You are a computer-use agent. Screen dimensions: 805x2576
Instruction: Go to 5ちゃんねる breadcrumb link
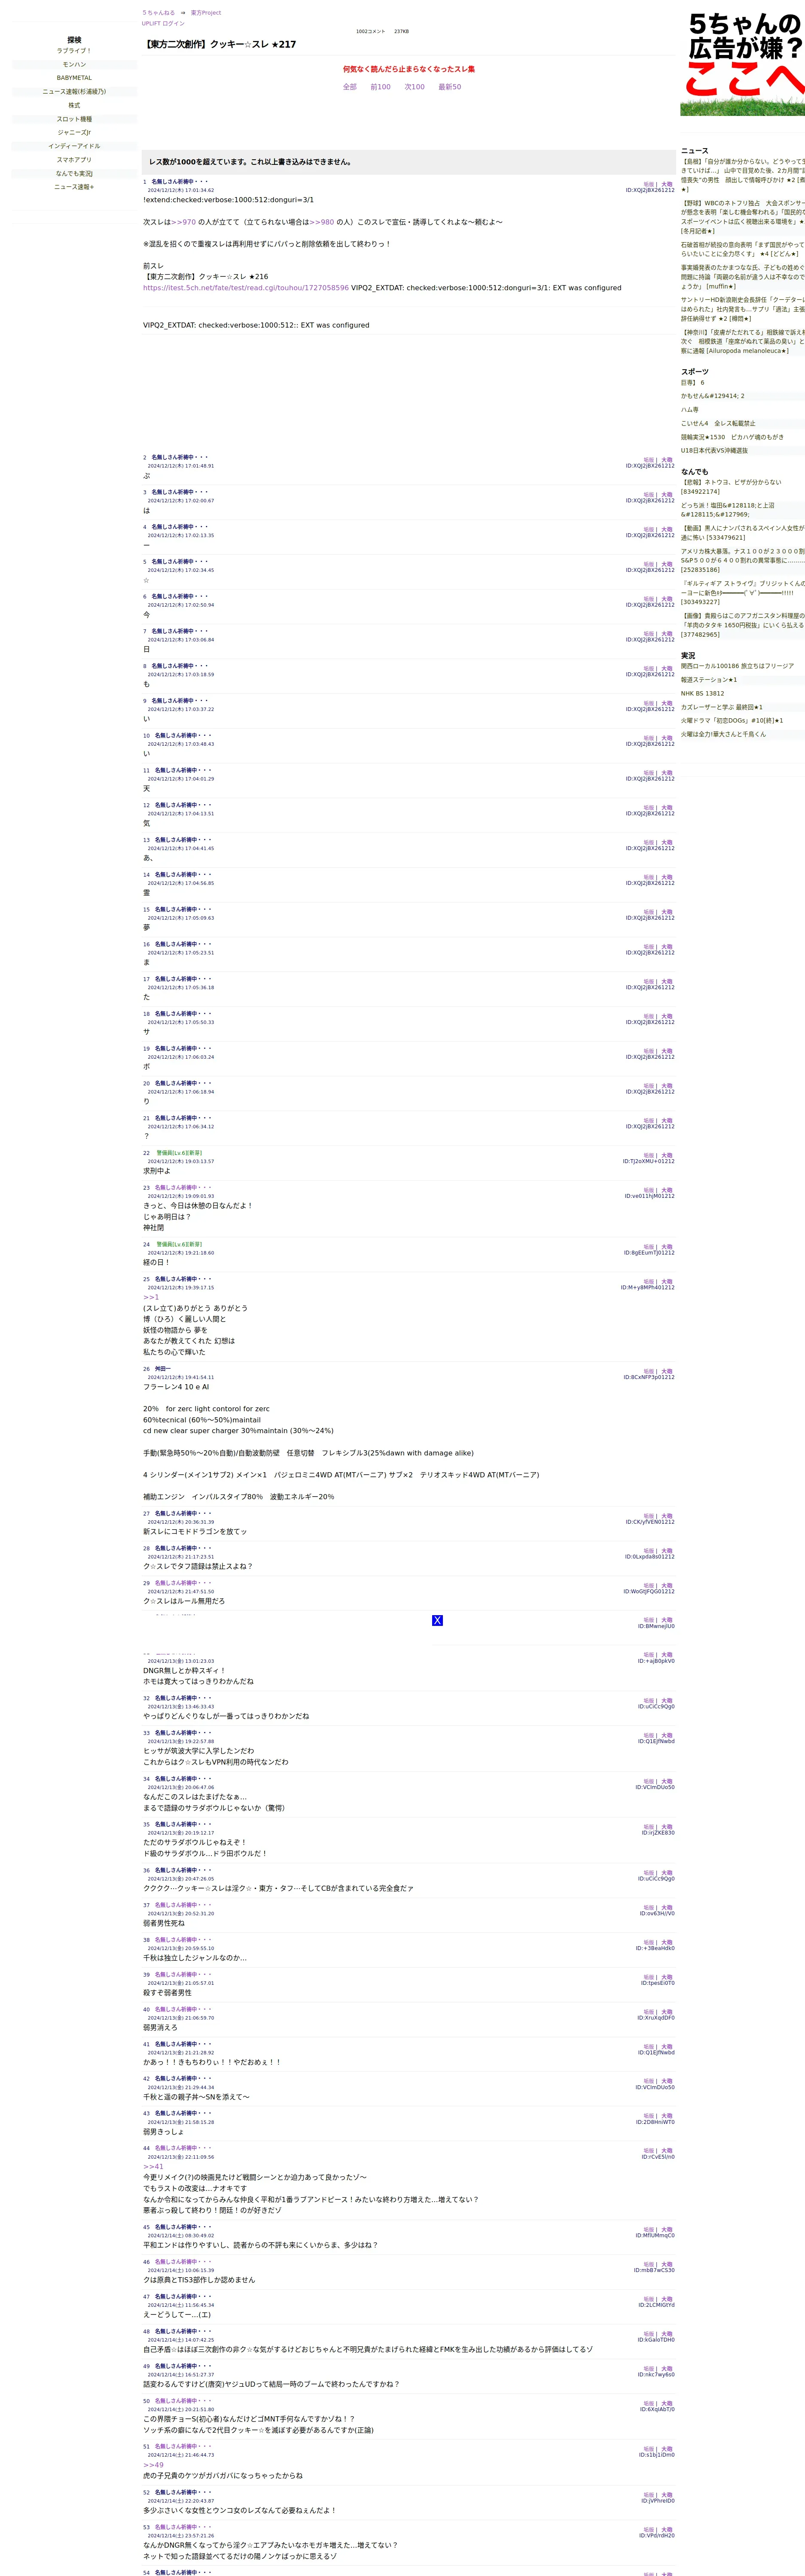pos(158,13)
